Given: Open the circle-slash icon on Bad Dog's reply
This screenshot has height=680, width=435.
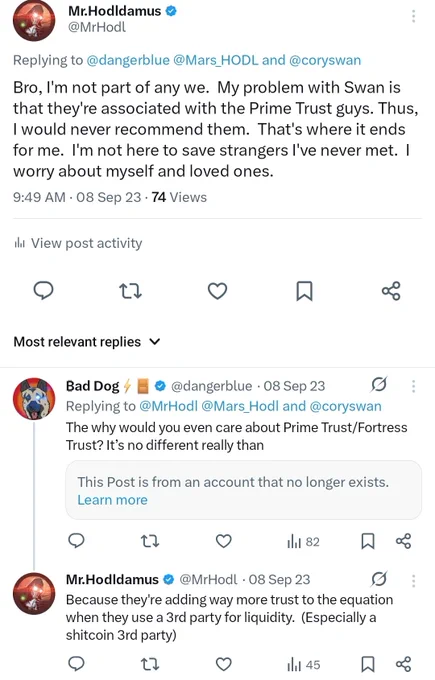Looking at the screenshot, I should tap(379, 384).
